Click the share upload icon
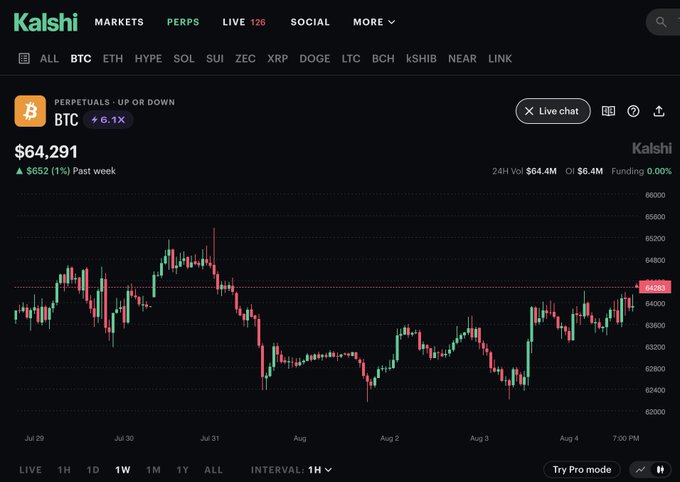 coord(659,111)
